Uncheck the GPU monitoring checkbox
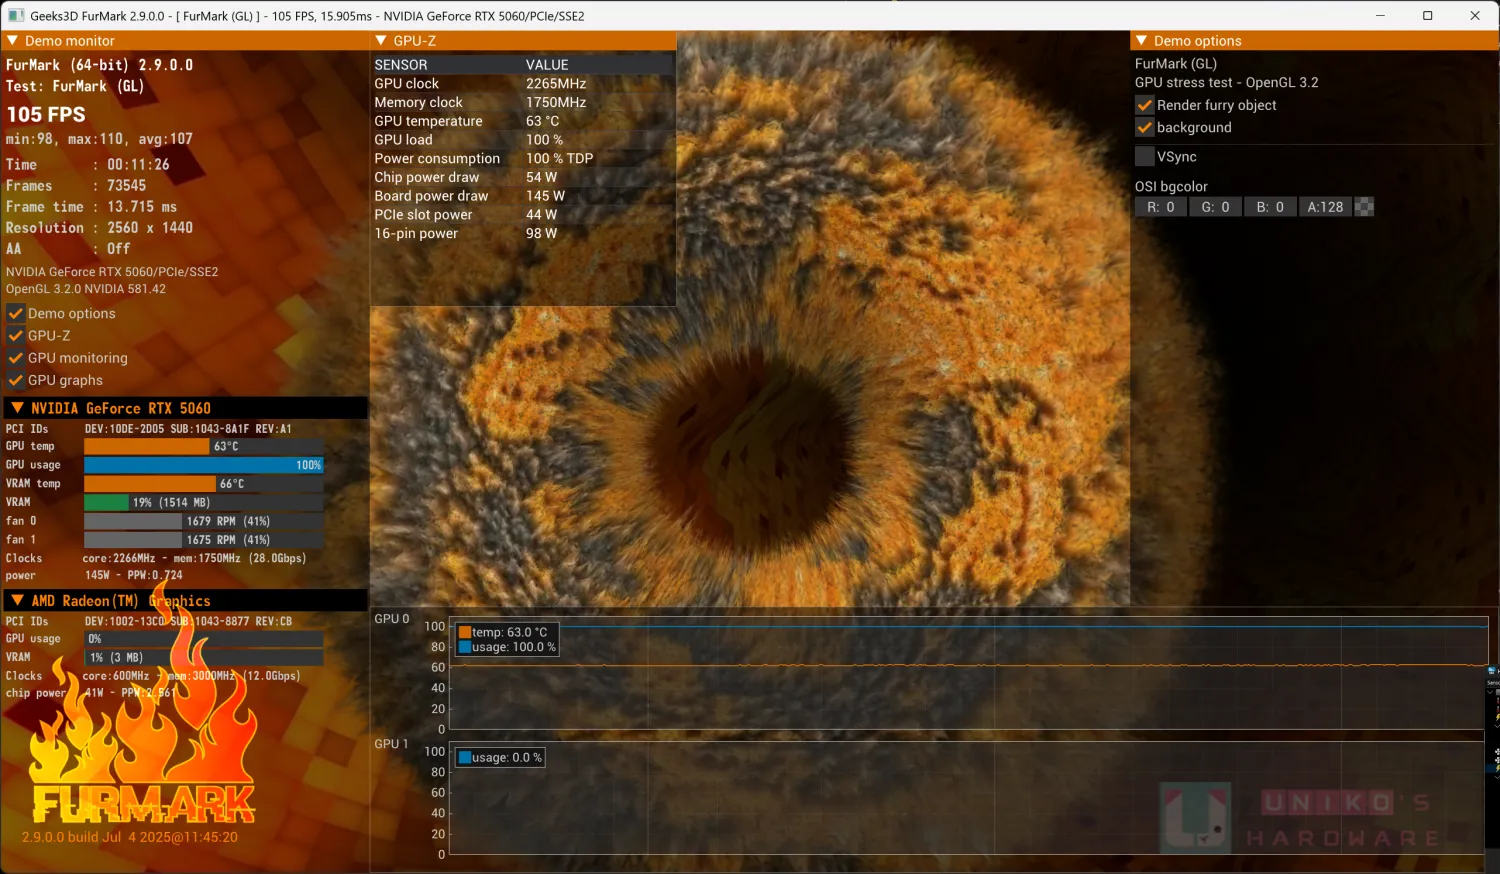 click(16, 358)
